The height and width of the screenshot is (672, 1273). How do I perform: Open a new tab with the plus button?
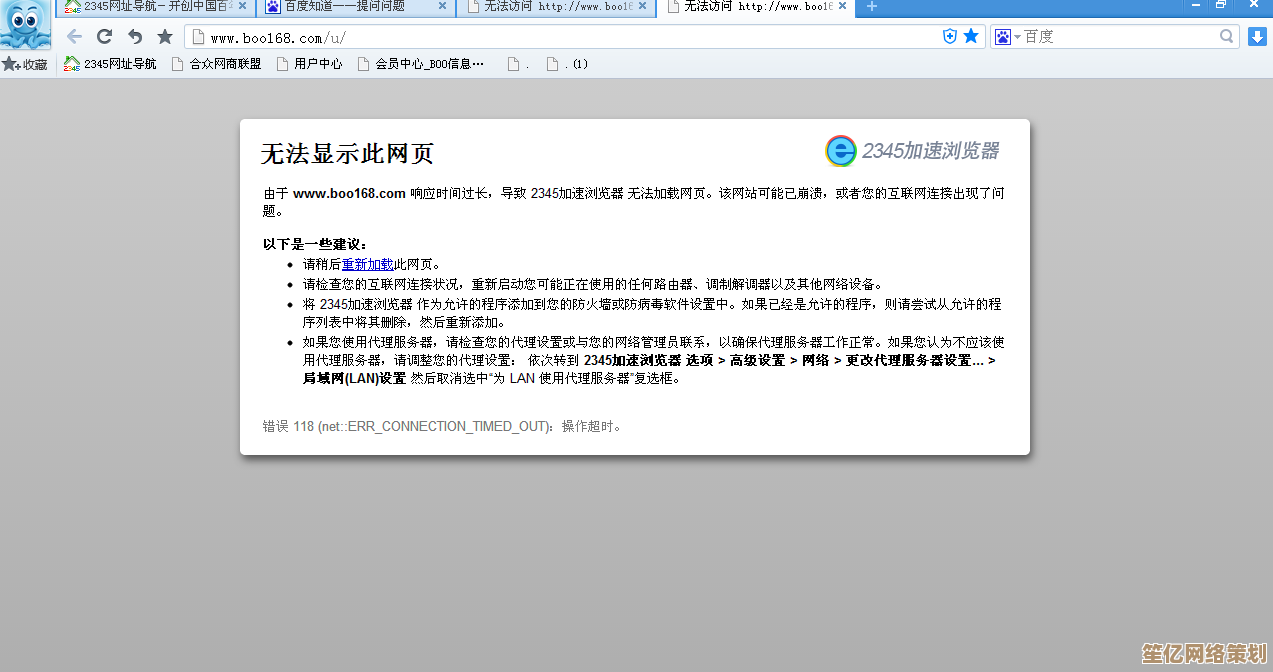872,7
